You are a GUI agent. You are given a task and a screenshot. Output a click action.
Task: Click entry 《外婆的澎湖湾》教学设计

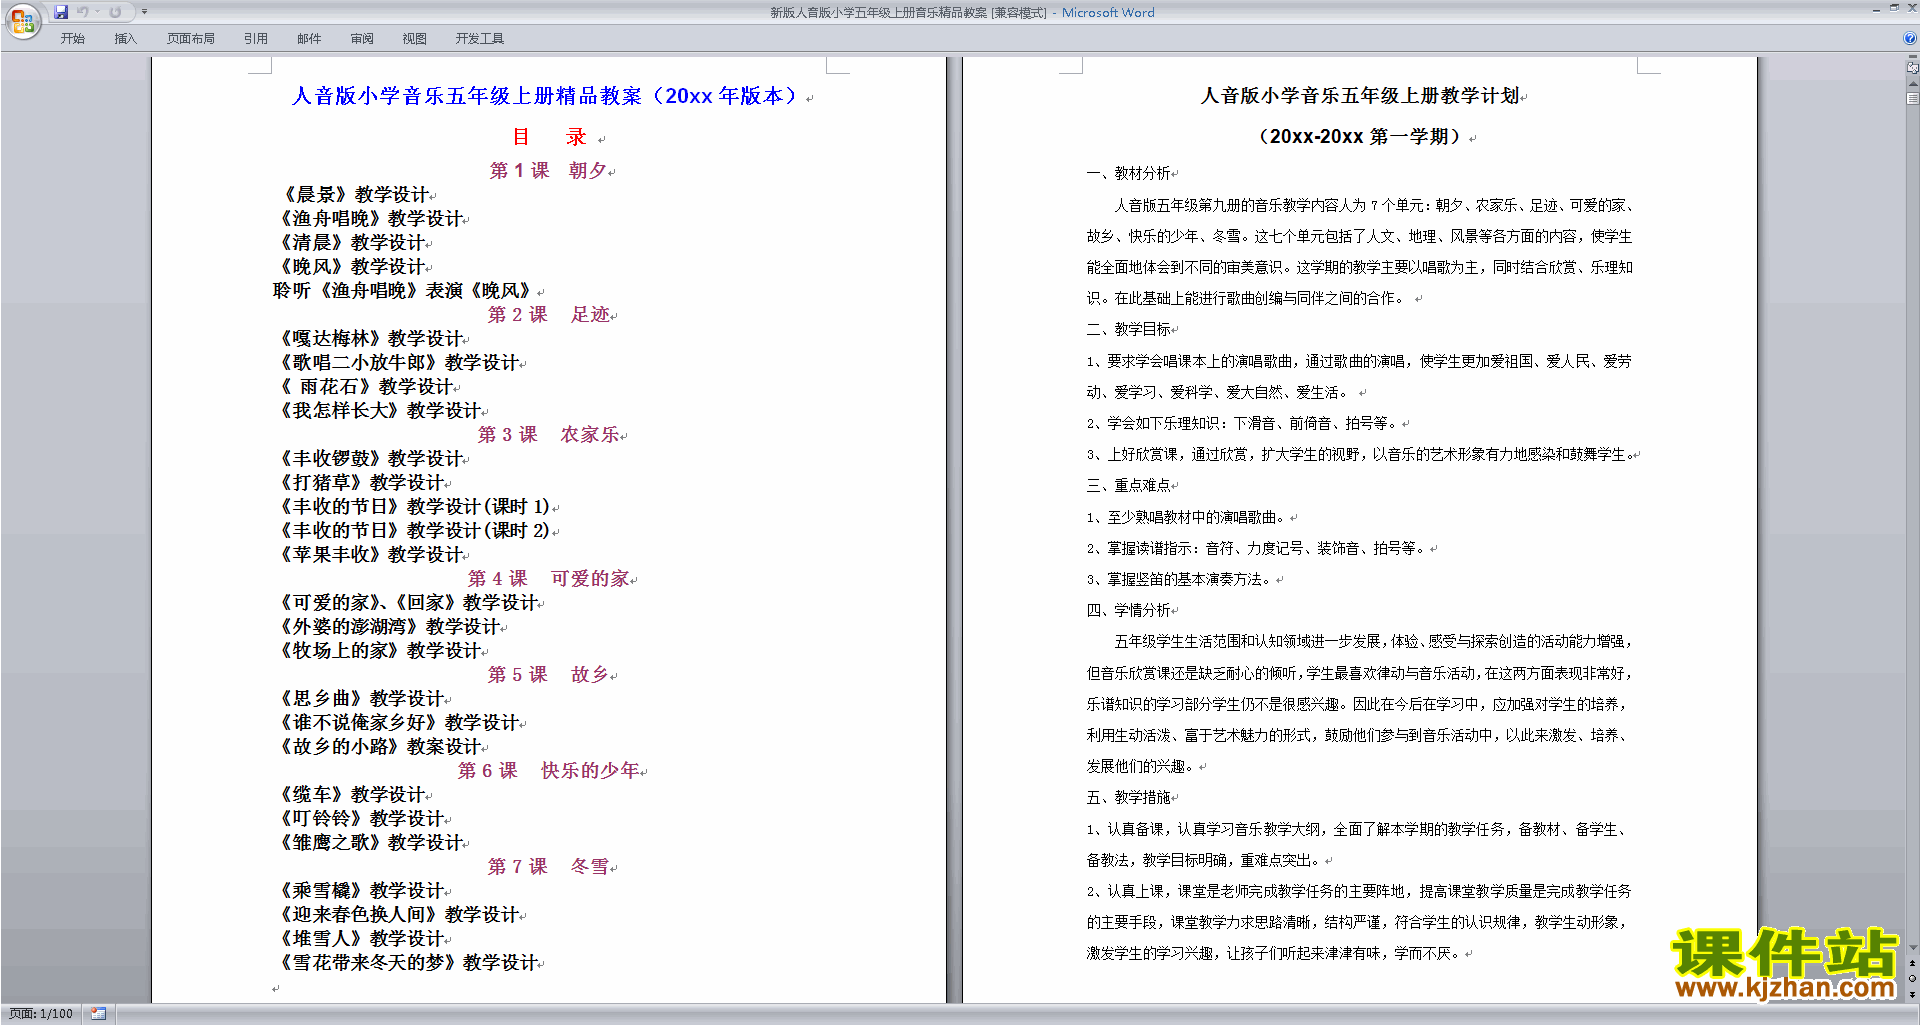pyautogui.click(x=390, y=627)
